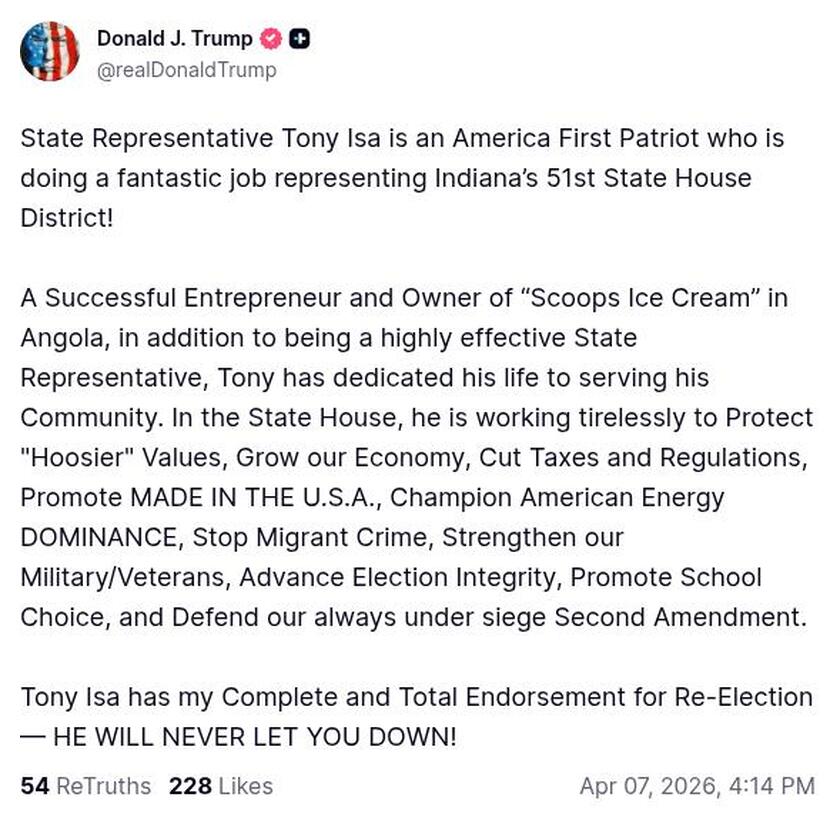Open the @realDonaldTrump handle
The height and width of the screenshot is (827, 840).
(190, 70)
